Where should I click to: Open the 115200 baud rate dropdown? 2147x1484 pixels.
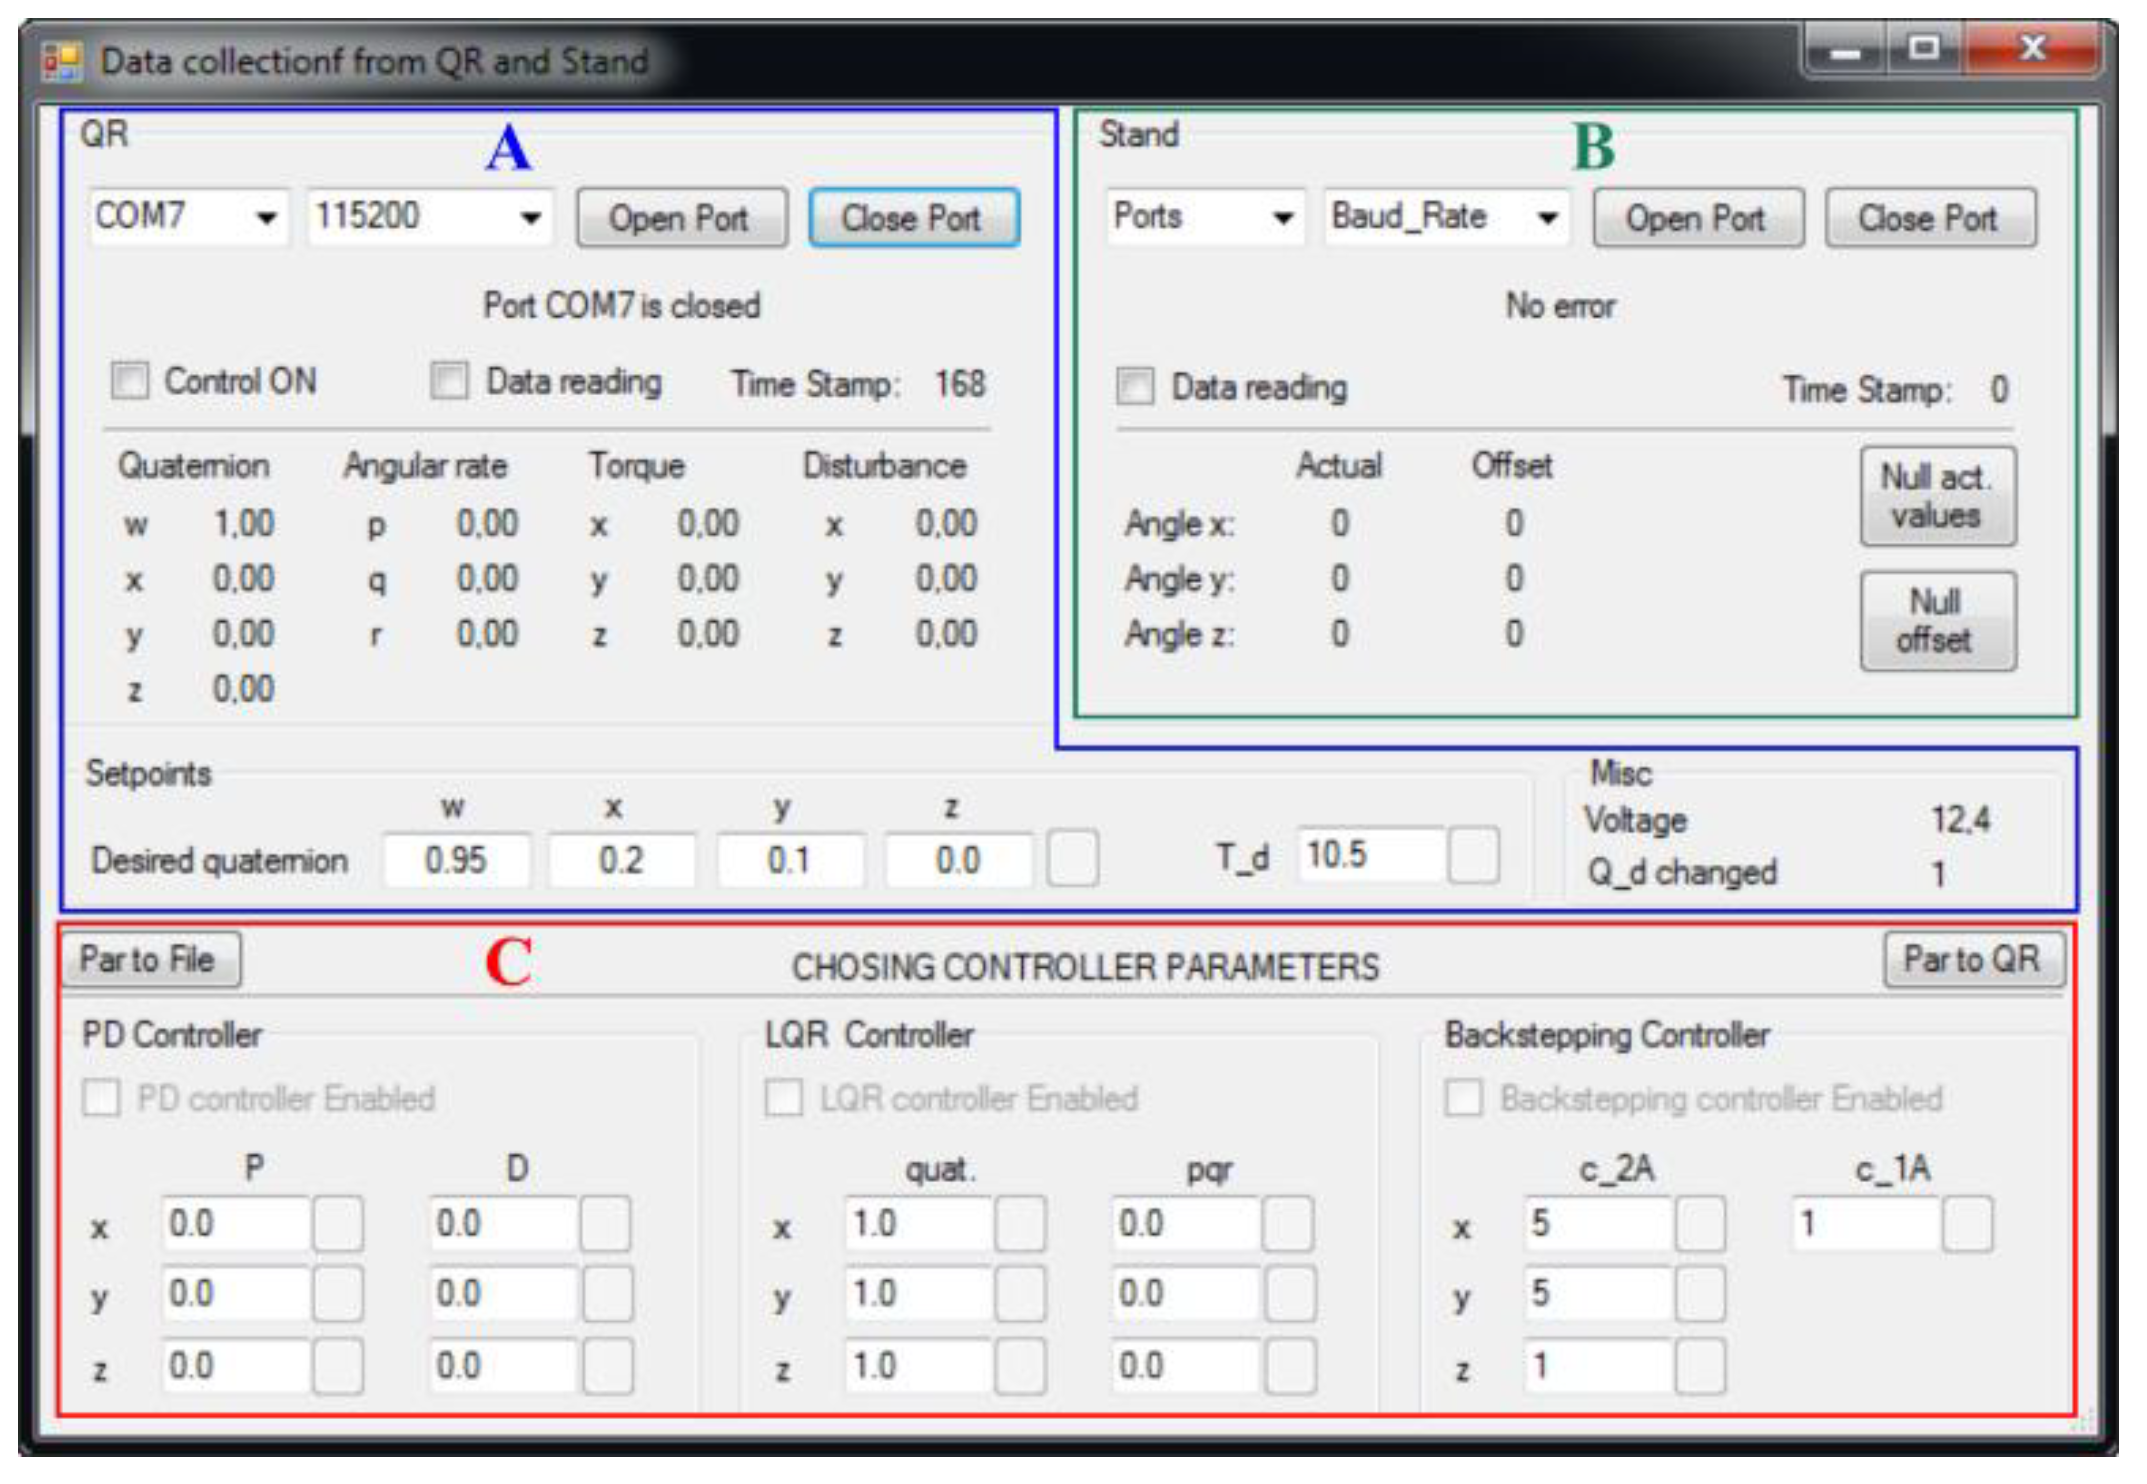531,217
